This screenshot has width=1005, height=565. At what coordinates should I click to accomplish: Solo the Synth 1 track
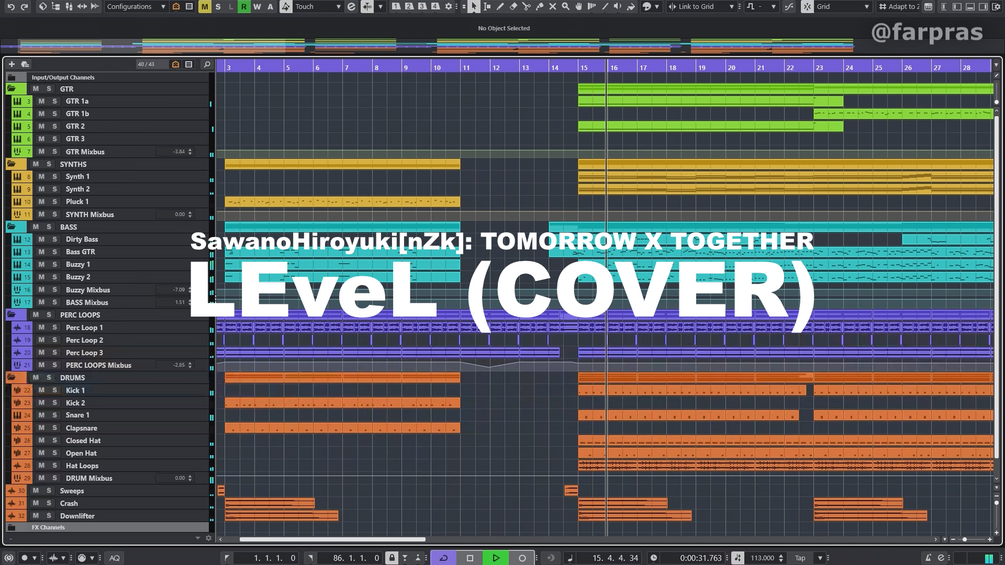click(54, 176)
